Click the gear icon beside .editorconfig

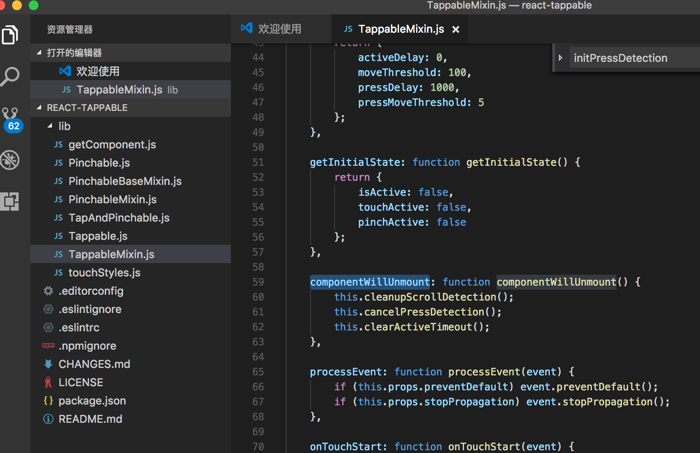[x=49, y=291]
